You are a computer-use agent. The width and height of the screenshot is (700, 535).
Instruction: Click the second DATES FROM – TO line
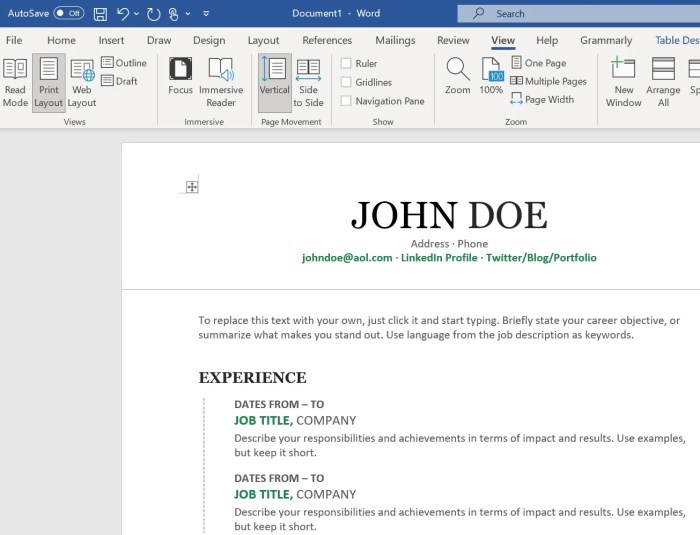click(279, 478)
